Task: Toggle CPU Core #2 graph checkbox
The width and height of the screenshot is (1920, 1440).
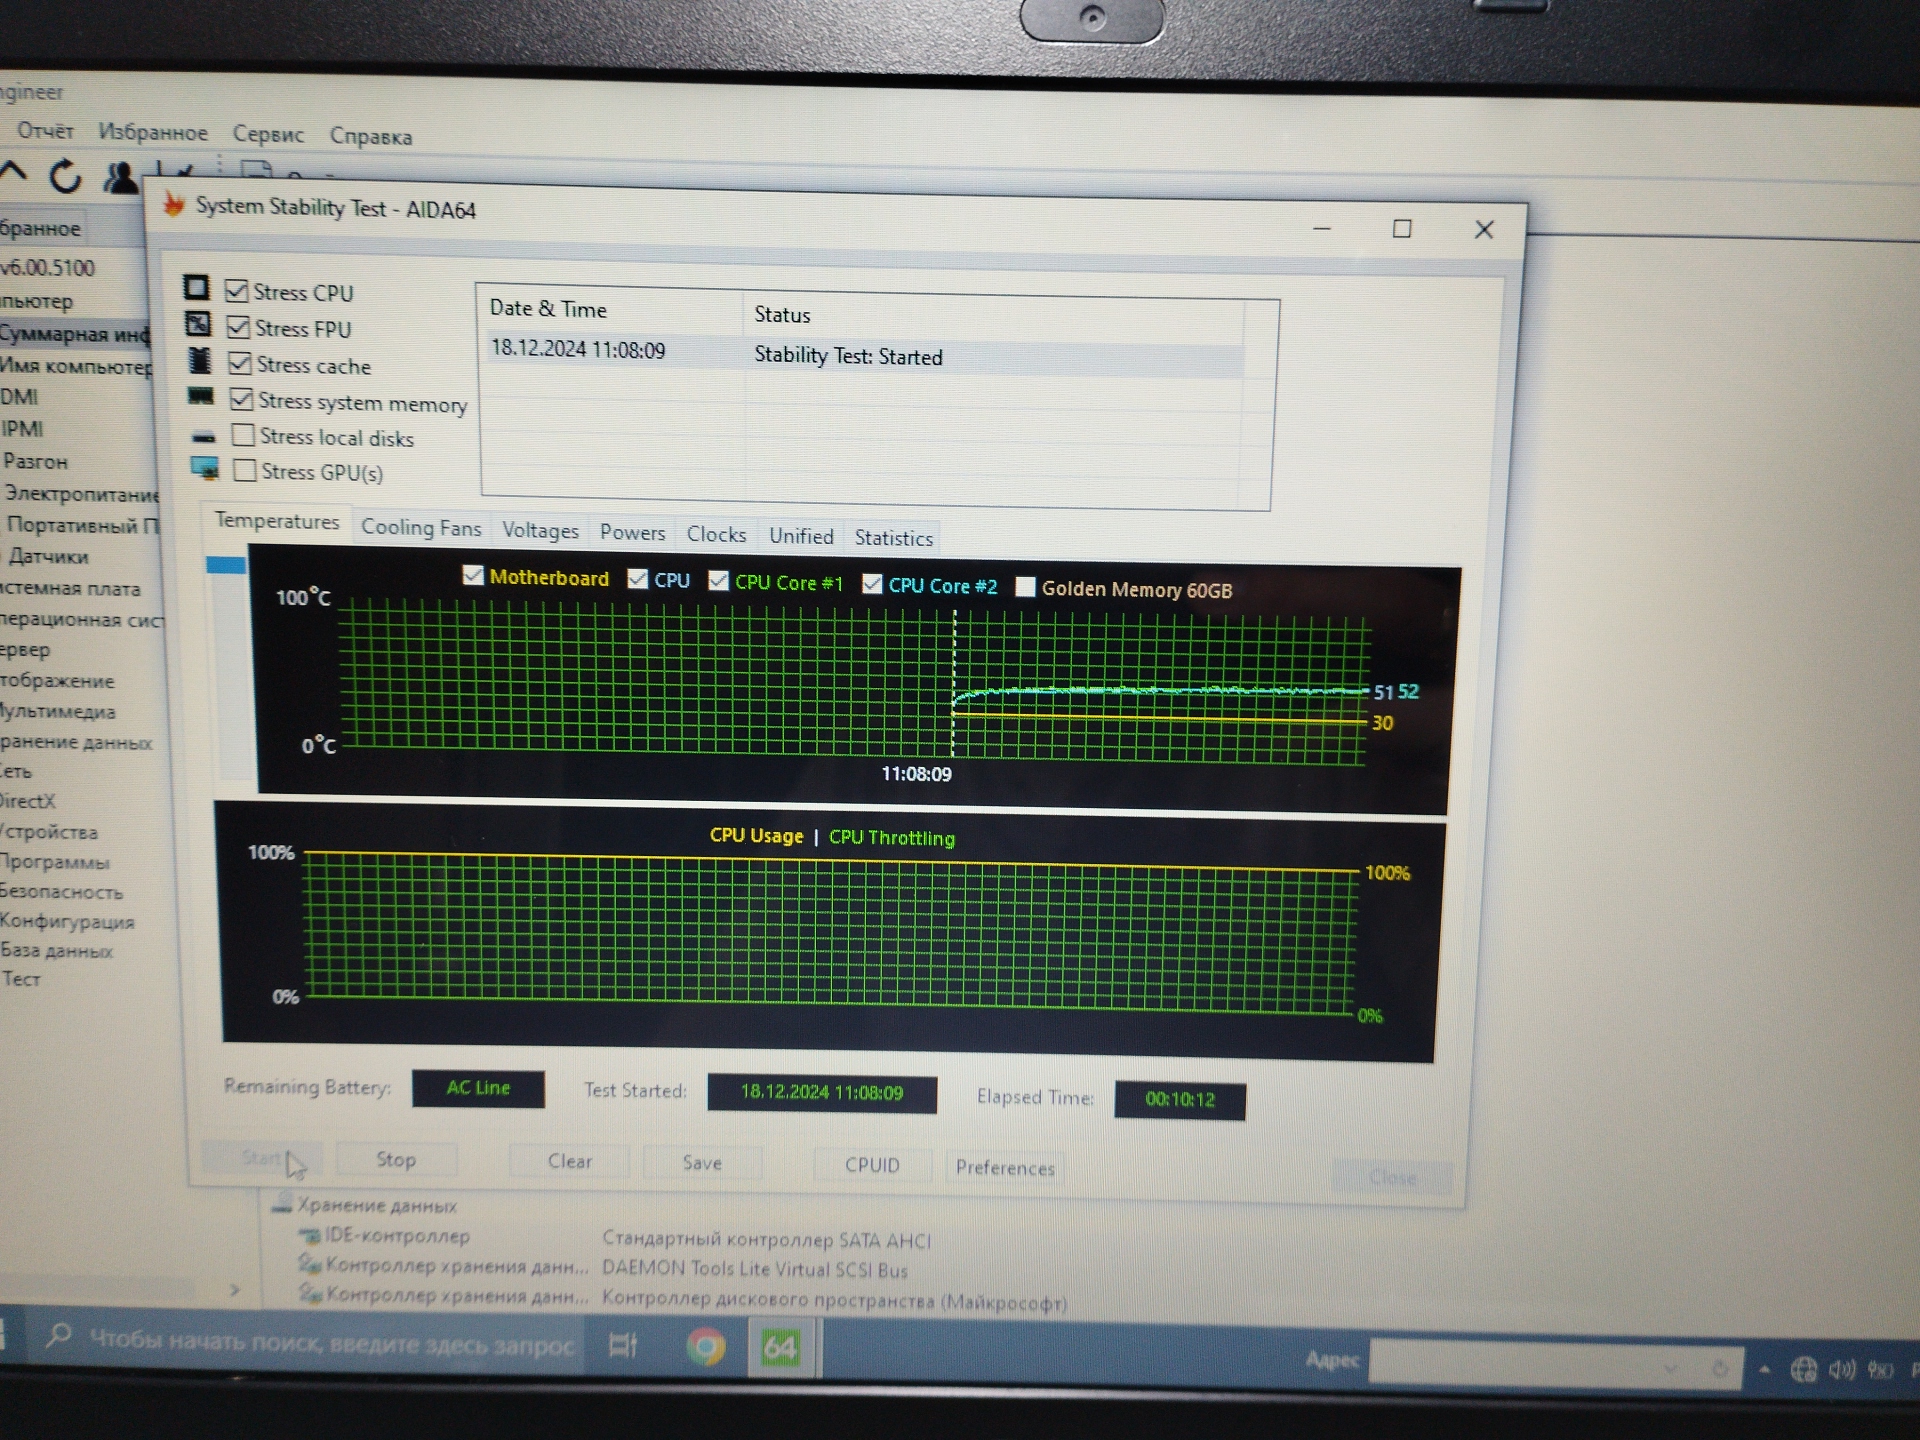Action: (872, 584)
